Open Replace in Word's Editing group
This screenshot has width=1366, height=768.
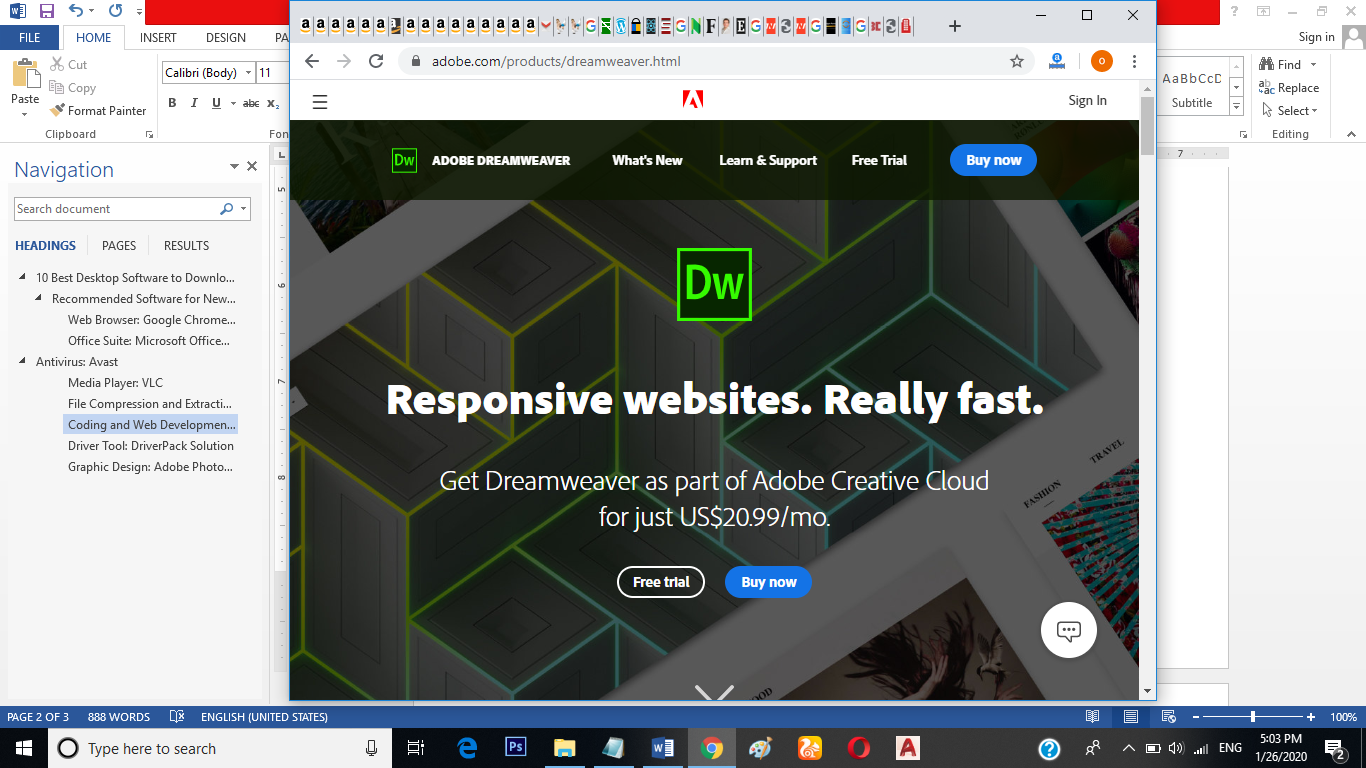(1289, 88)
